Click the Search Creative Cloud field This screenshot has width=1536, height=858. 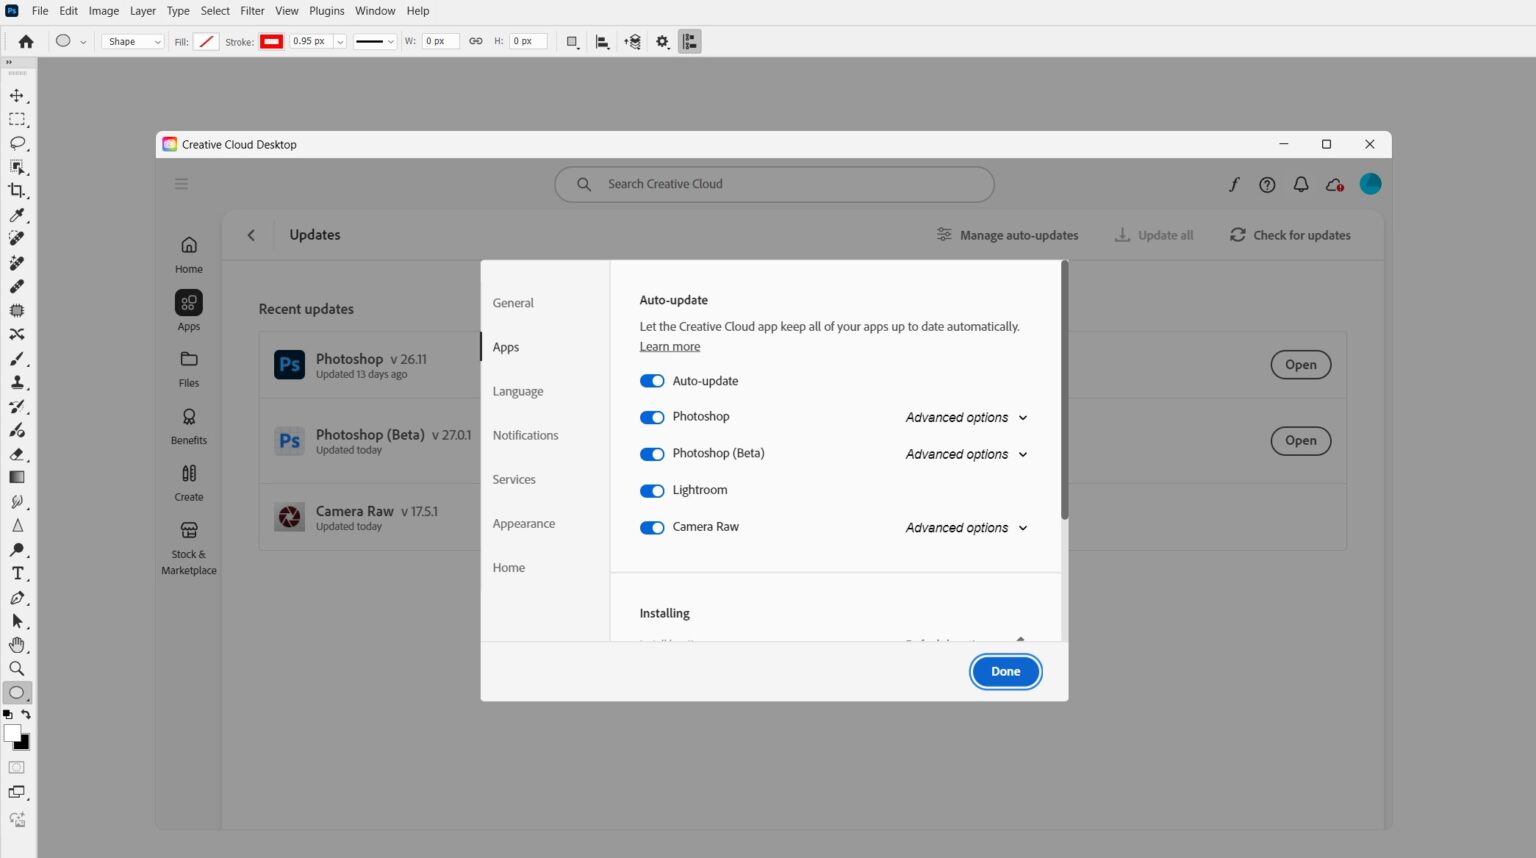coord(775,184)
